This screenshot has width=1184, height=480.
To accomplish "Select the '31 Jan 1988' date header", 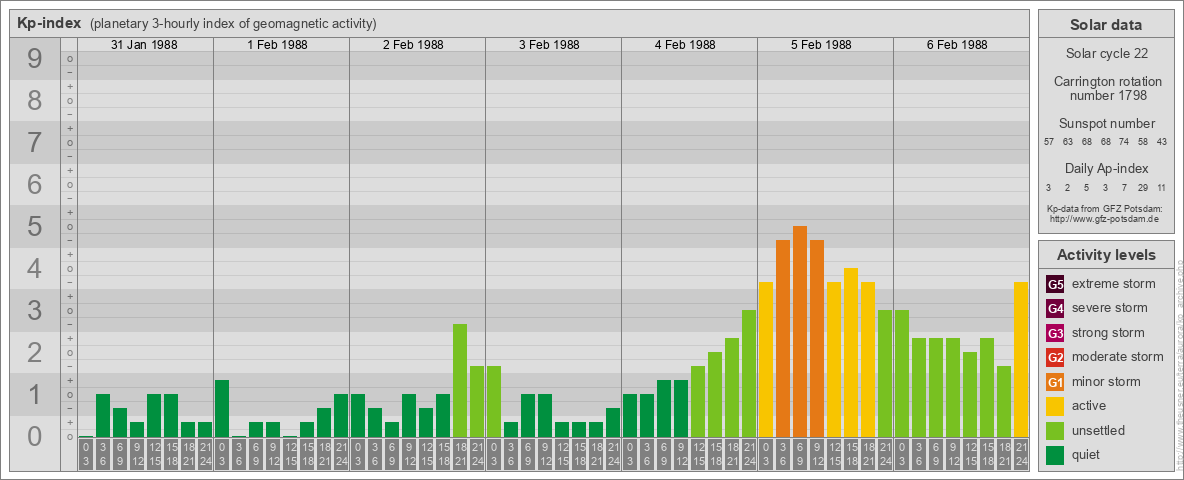I will (x=144, y=45).
